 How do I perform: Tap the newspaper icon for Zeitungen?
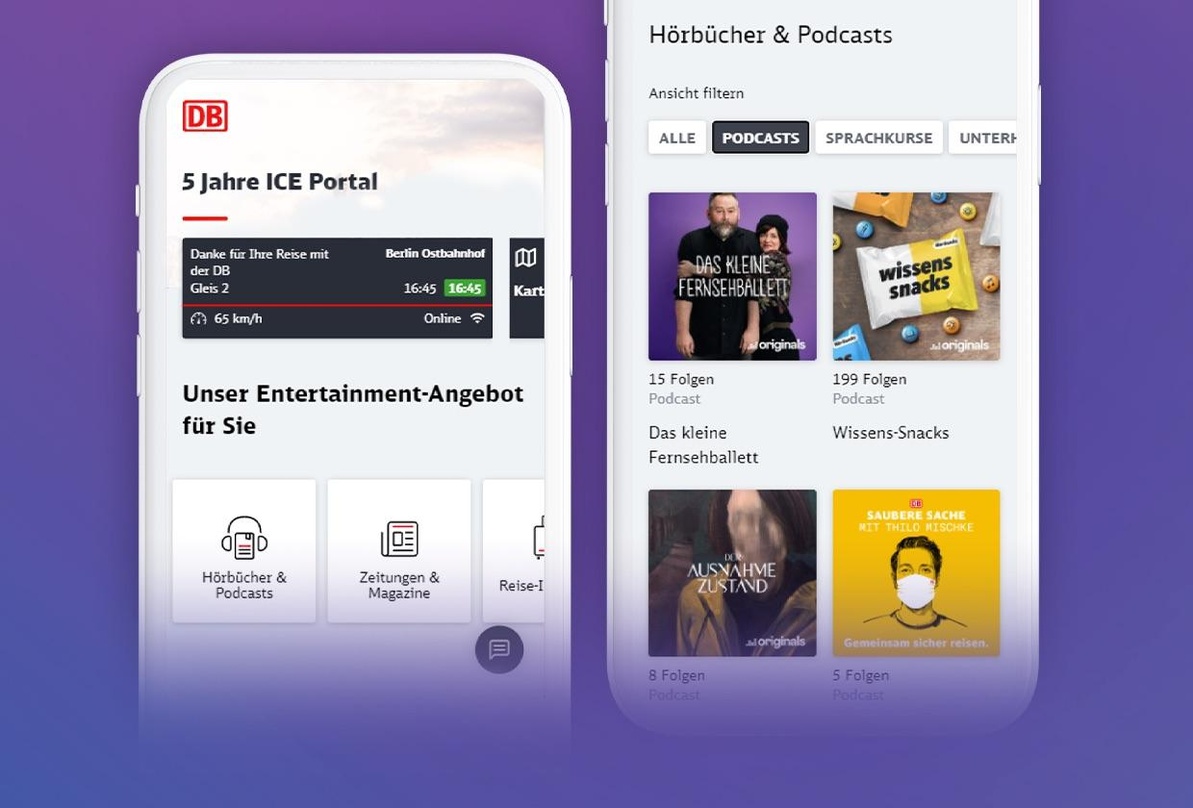pos(399,538)
